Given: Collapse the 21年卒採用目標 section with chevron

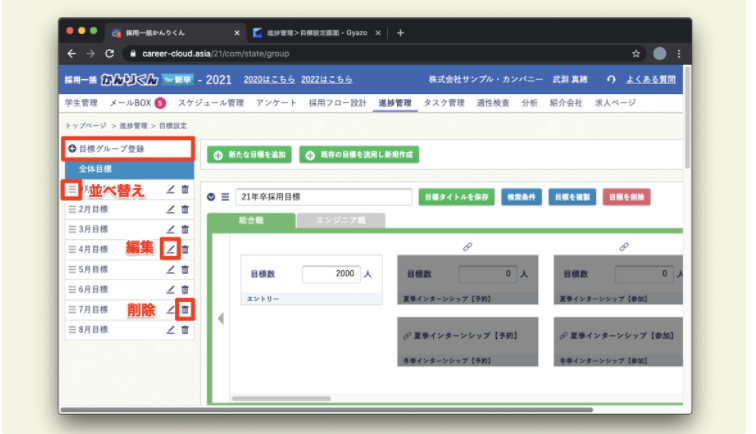Looking at the screenshot, I should tap(211, 197).
